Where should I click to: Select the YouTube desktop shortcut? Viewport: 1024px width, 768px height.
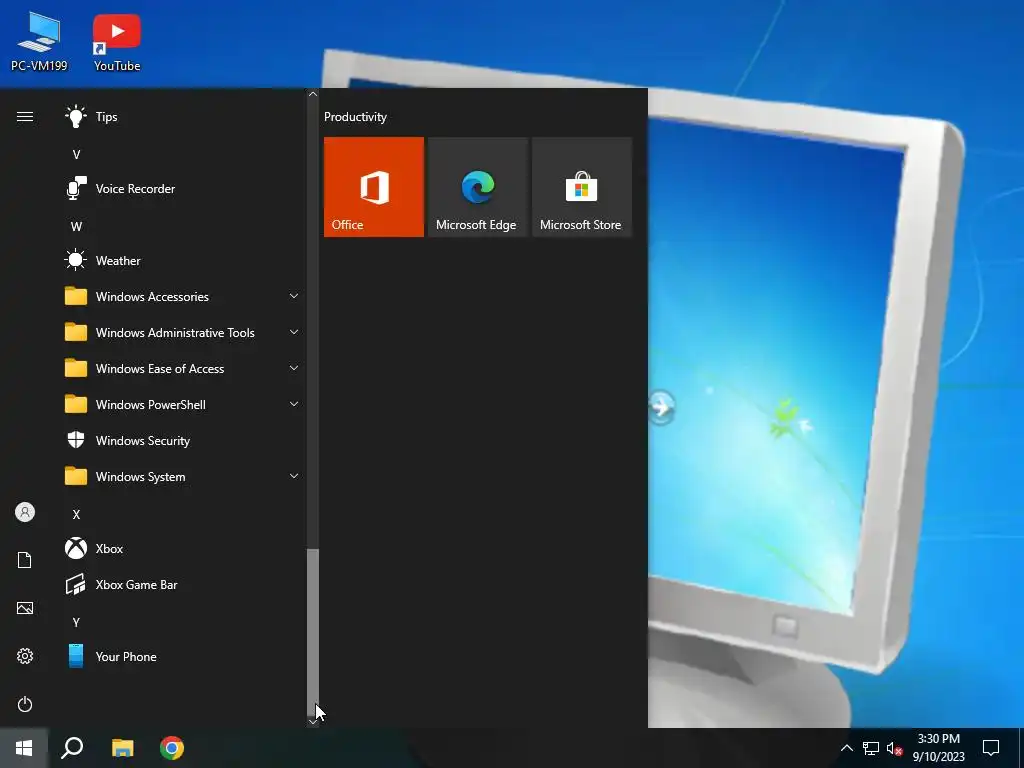(x=117, y=42)
